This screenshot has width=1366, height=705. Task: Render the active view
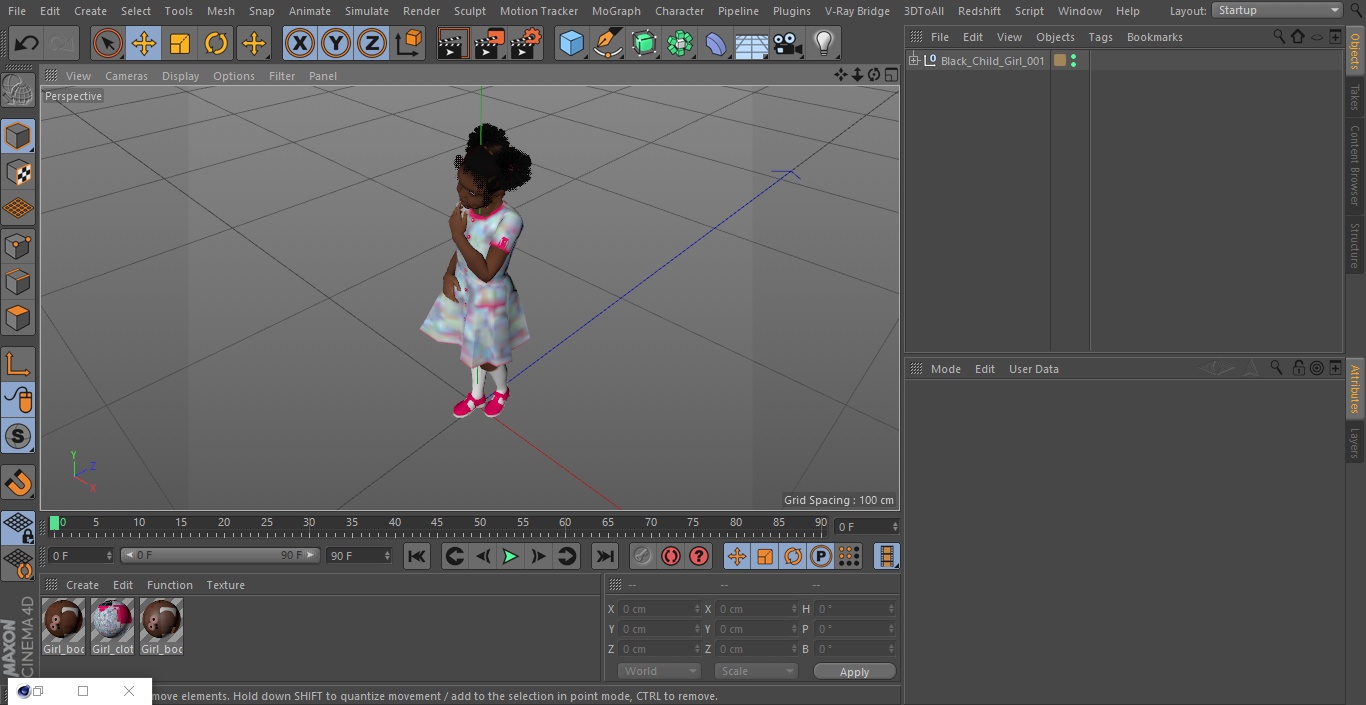[x=453, y=43]
